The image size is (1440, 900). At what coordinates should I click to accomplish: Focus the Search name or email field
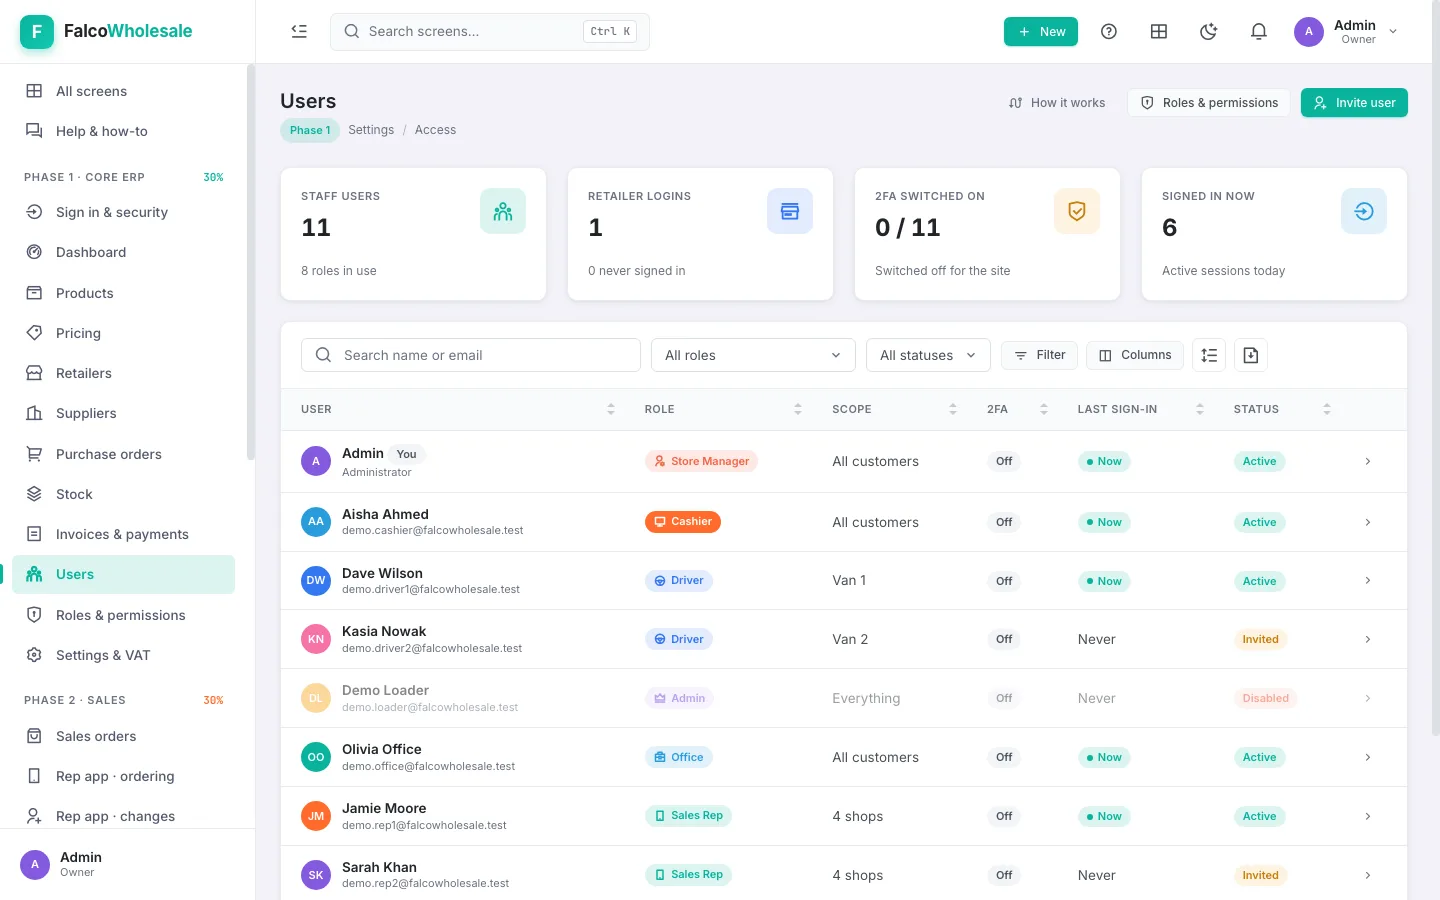coord(471,355)
